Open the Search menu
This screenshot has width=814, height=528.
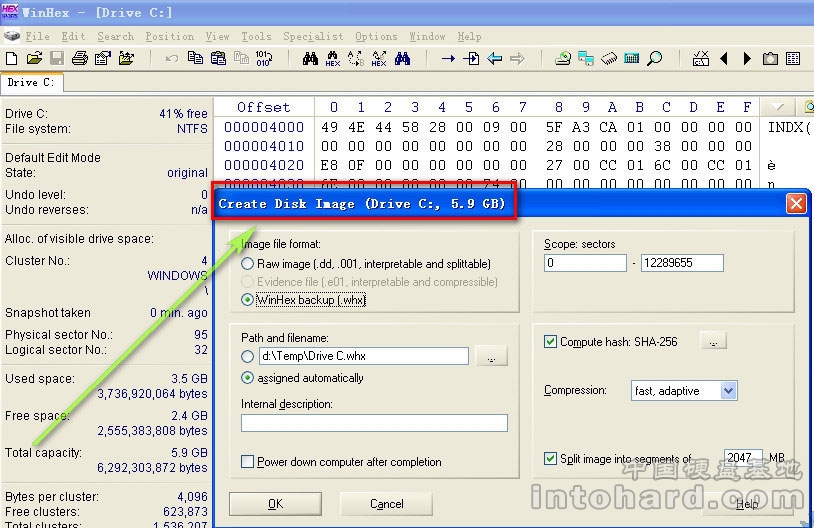[115, 36]
